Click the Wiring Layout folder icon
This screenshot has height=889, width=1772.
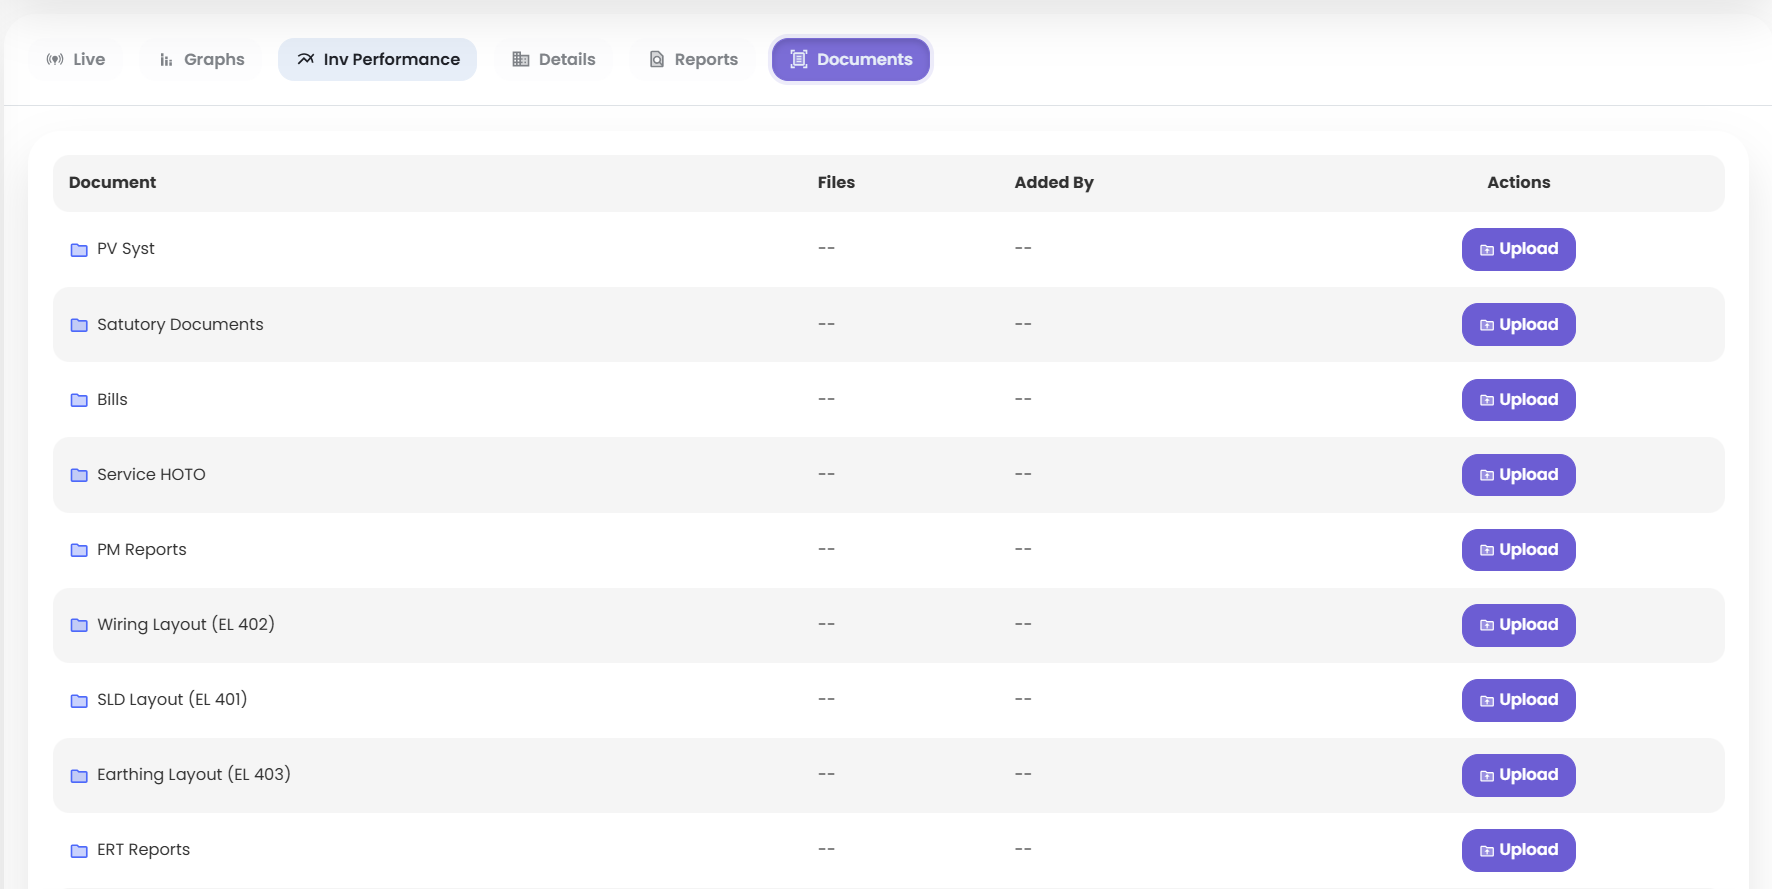pos(79,625)
